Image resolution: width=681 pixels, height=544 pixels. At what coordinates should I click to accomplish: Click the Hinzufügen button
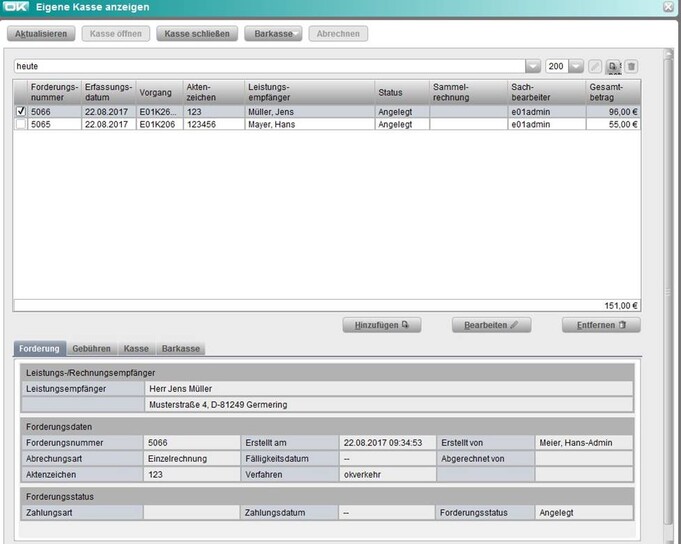coord(381,325)
